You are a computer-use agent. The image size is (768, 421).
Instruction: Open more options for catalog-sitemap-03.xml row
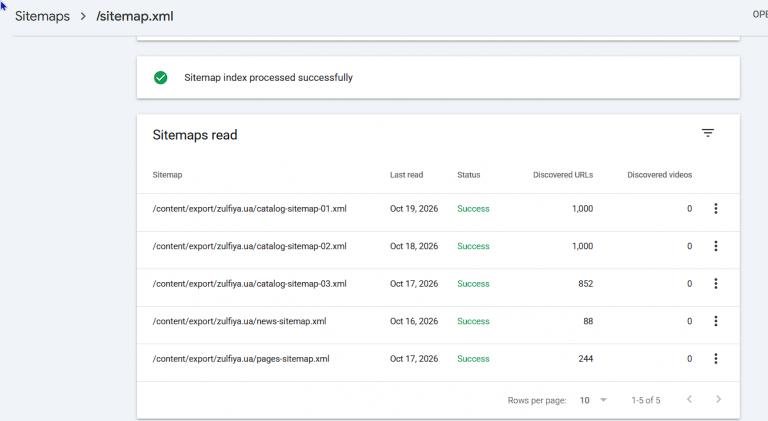point(716,283)
